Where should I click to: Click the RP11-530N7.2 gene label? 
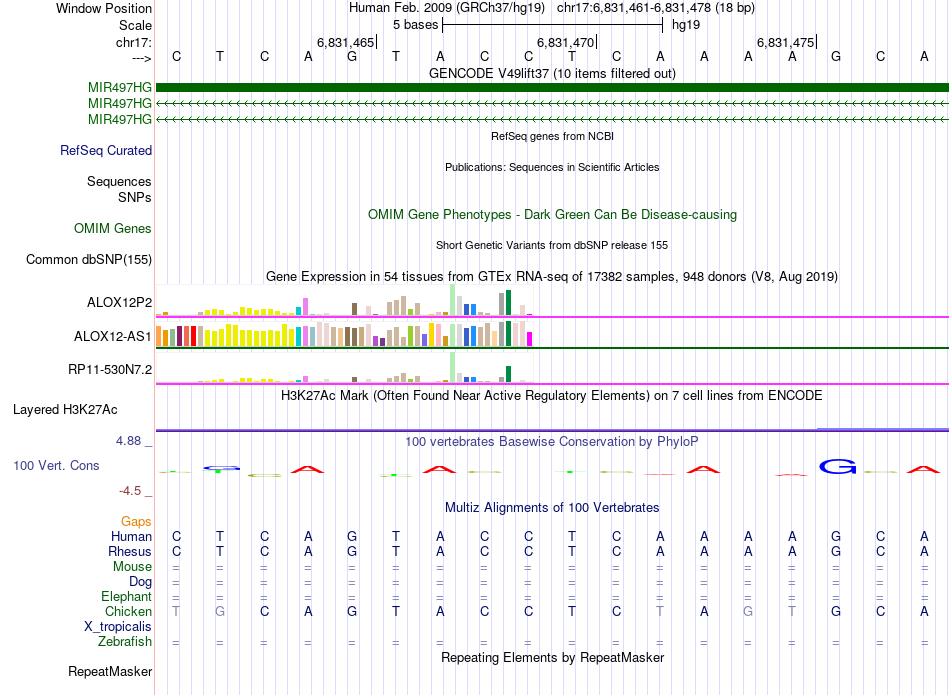(x=110, y=370)
